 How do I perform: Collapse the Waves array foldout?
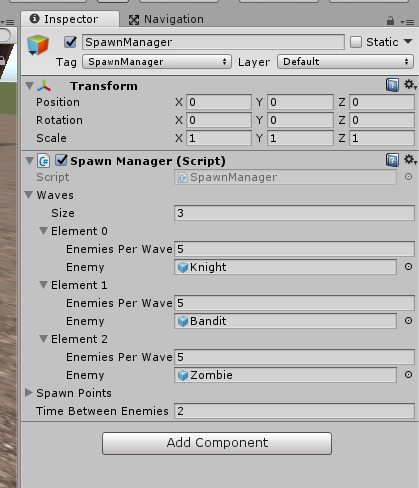point(29,195)
